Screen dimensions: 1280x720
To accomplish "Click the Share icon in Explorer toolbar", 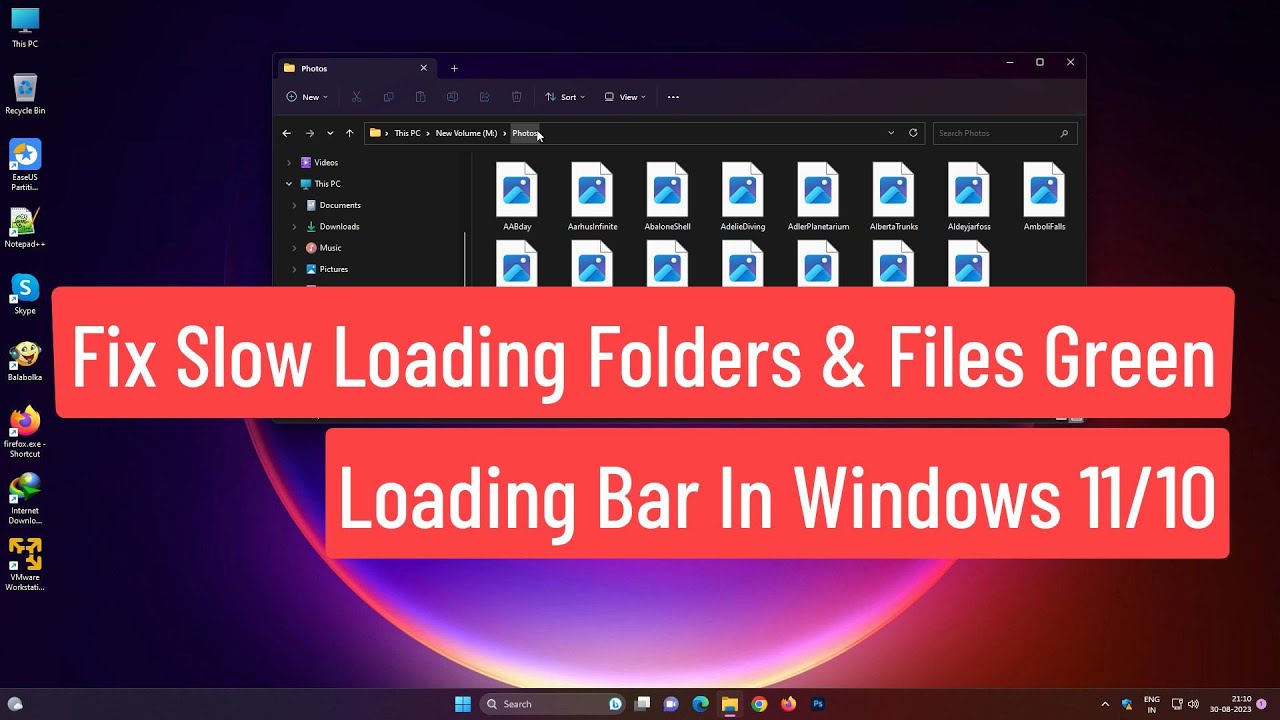I will [485, 97].
